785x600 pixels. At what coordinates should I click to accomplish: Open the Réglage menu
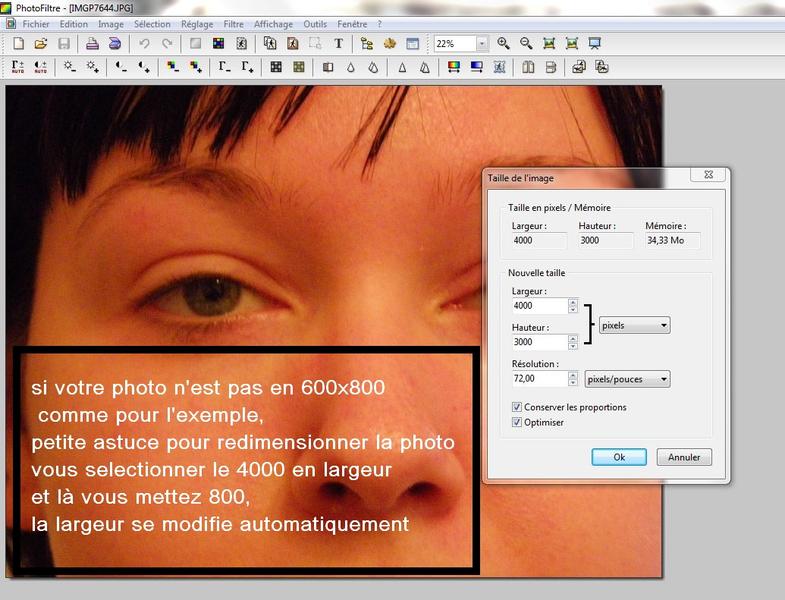(197, 24)
